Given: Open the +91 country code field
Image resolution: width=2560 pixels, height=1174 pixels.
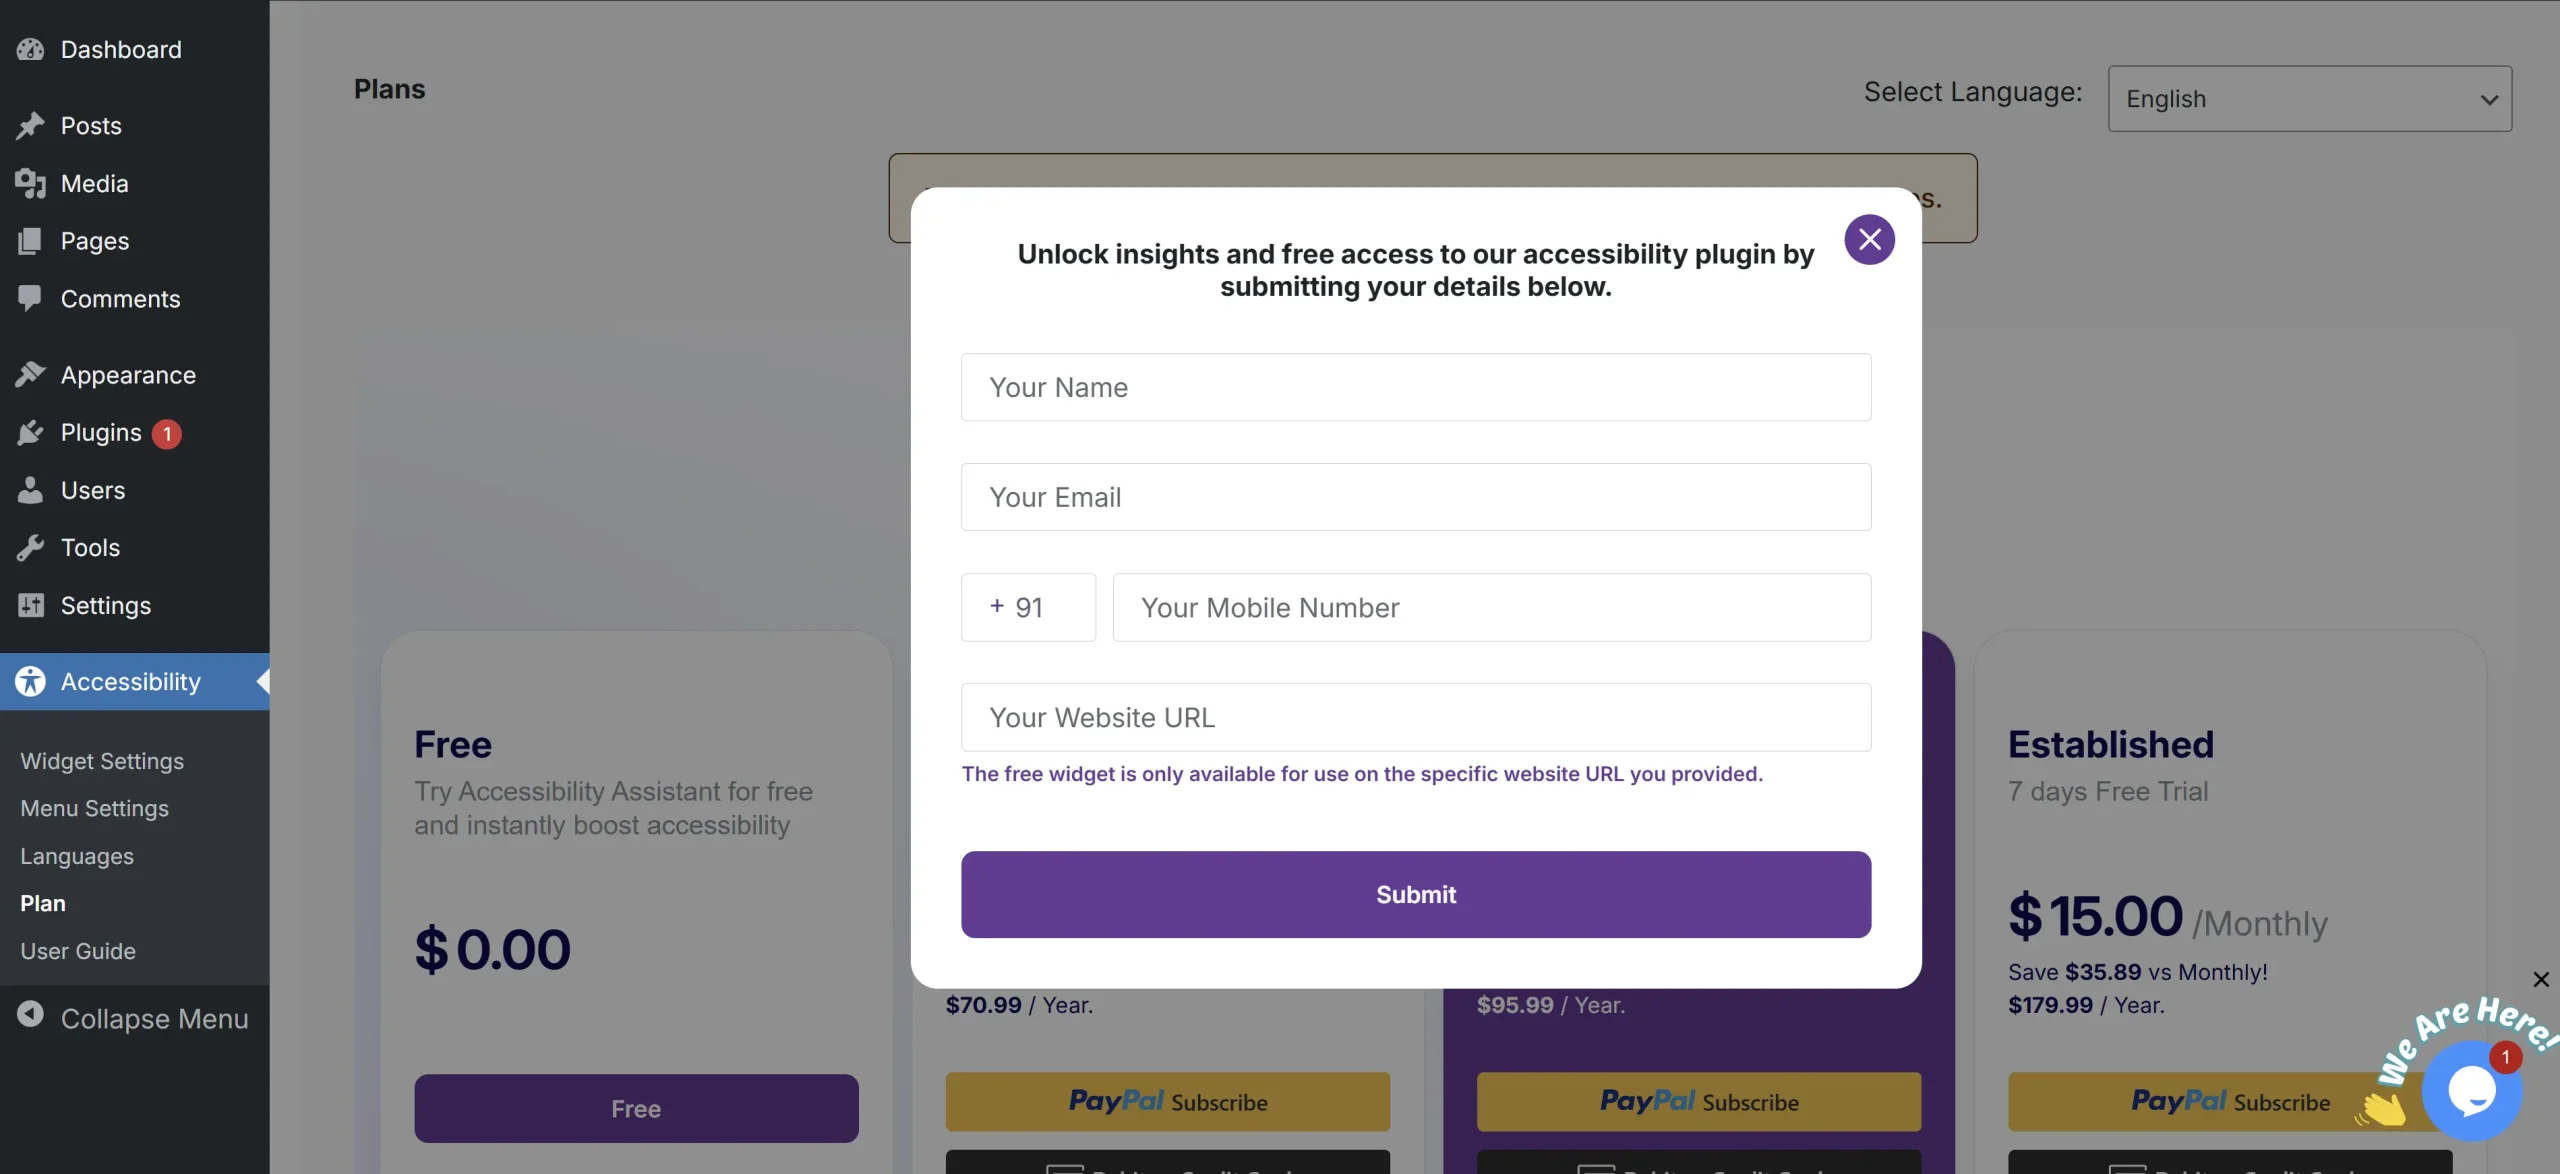Looking at the screenshot, I should (1028, 607).
